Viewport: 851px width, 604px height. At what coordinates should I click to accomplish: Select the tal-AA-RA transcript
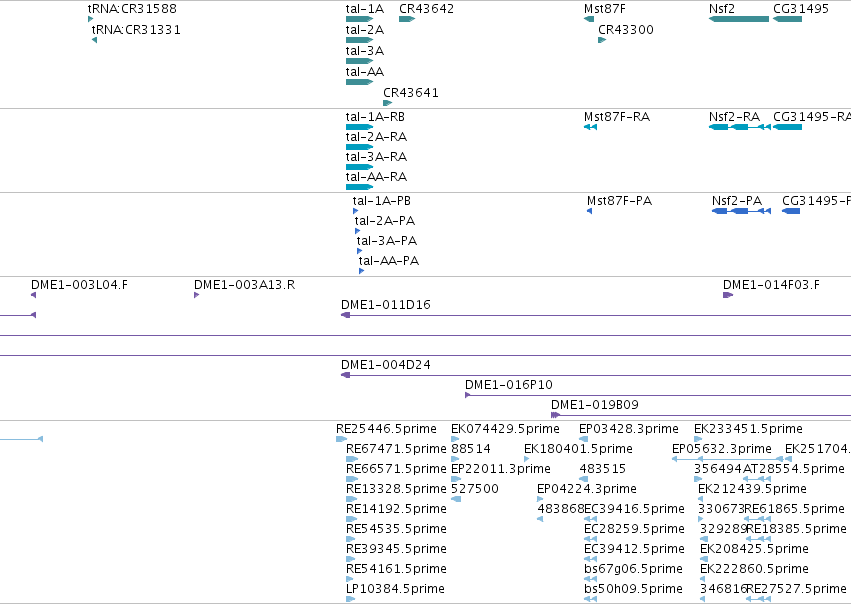[x=359, y=188]
